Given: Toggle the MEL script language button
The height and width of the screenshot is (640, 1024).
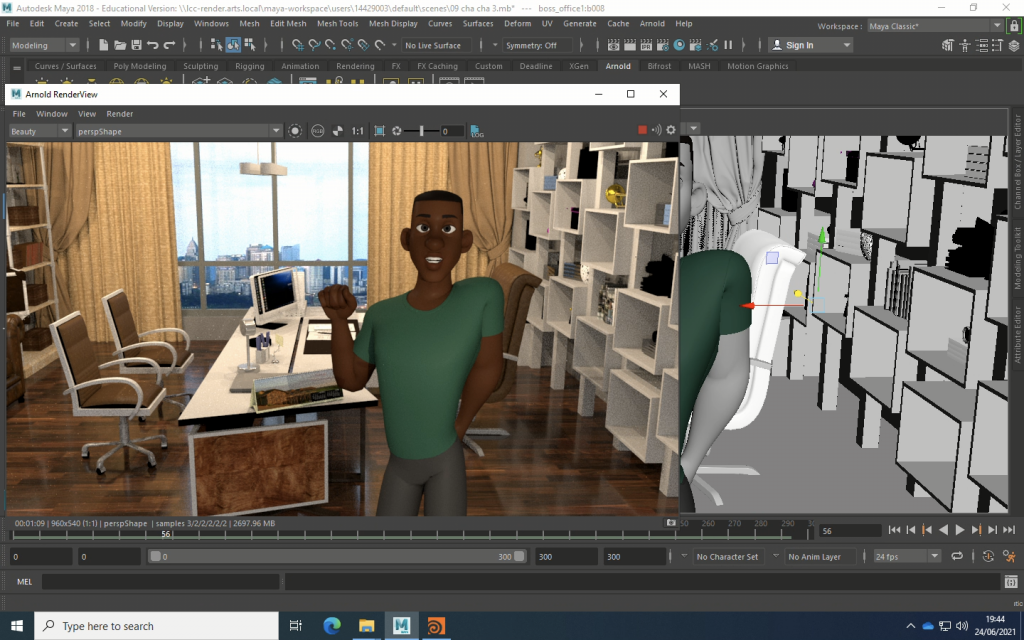Looking at the screenshot, I should tap(25, 581).
